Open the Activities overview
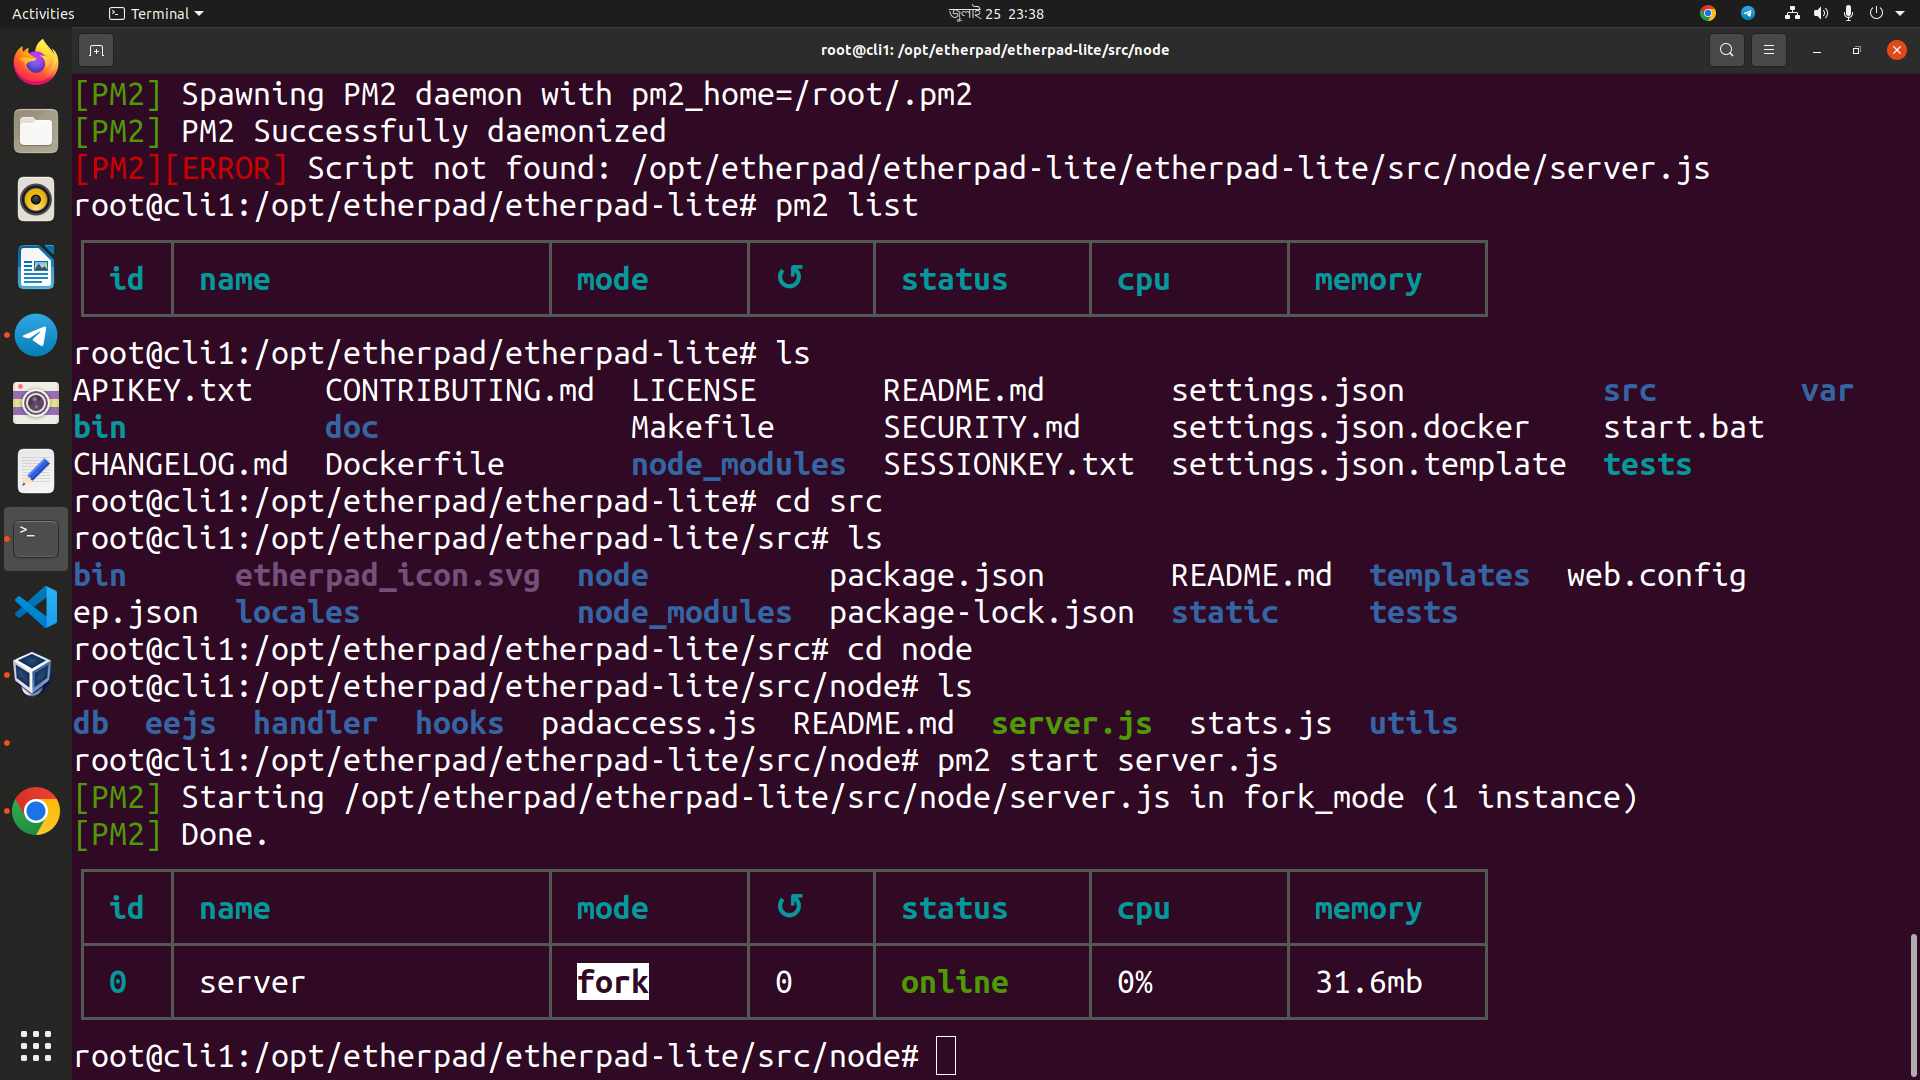 (43, 13)
